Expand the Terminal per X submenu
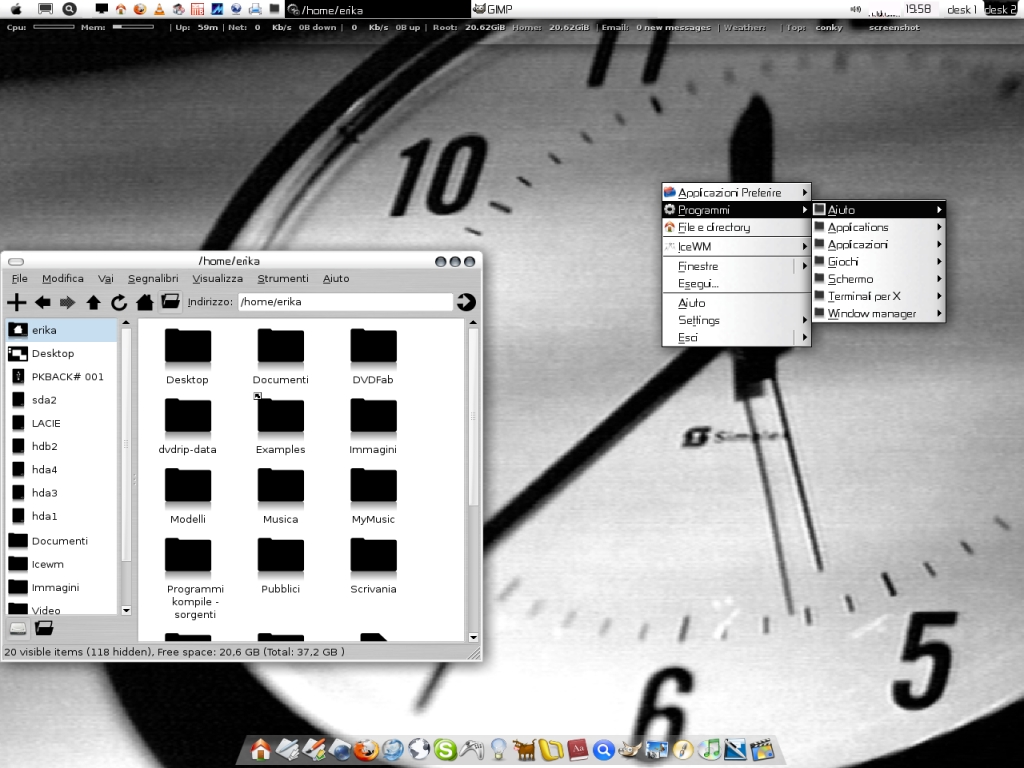 (x=878, y=296)
